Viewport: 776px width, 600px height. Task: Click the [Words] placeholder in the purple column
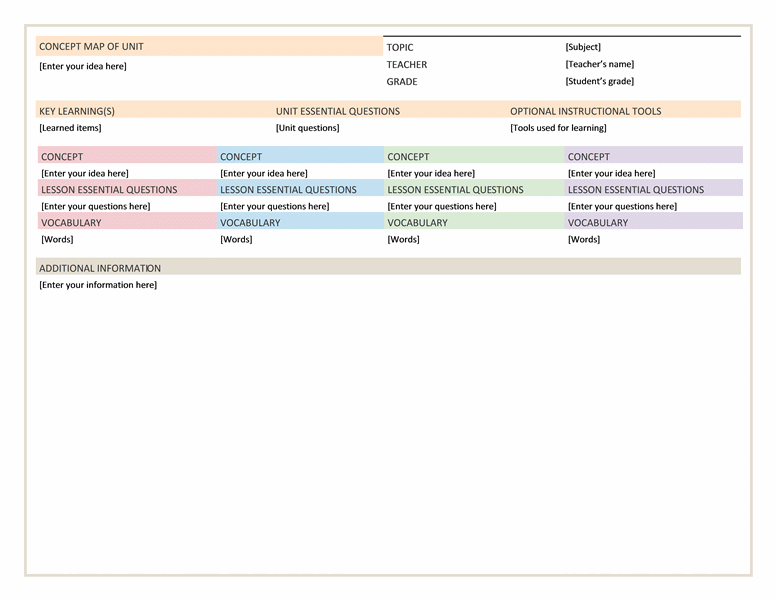(x=584, y=239)
